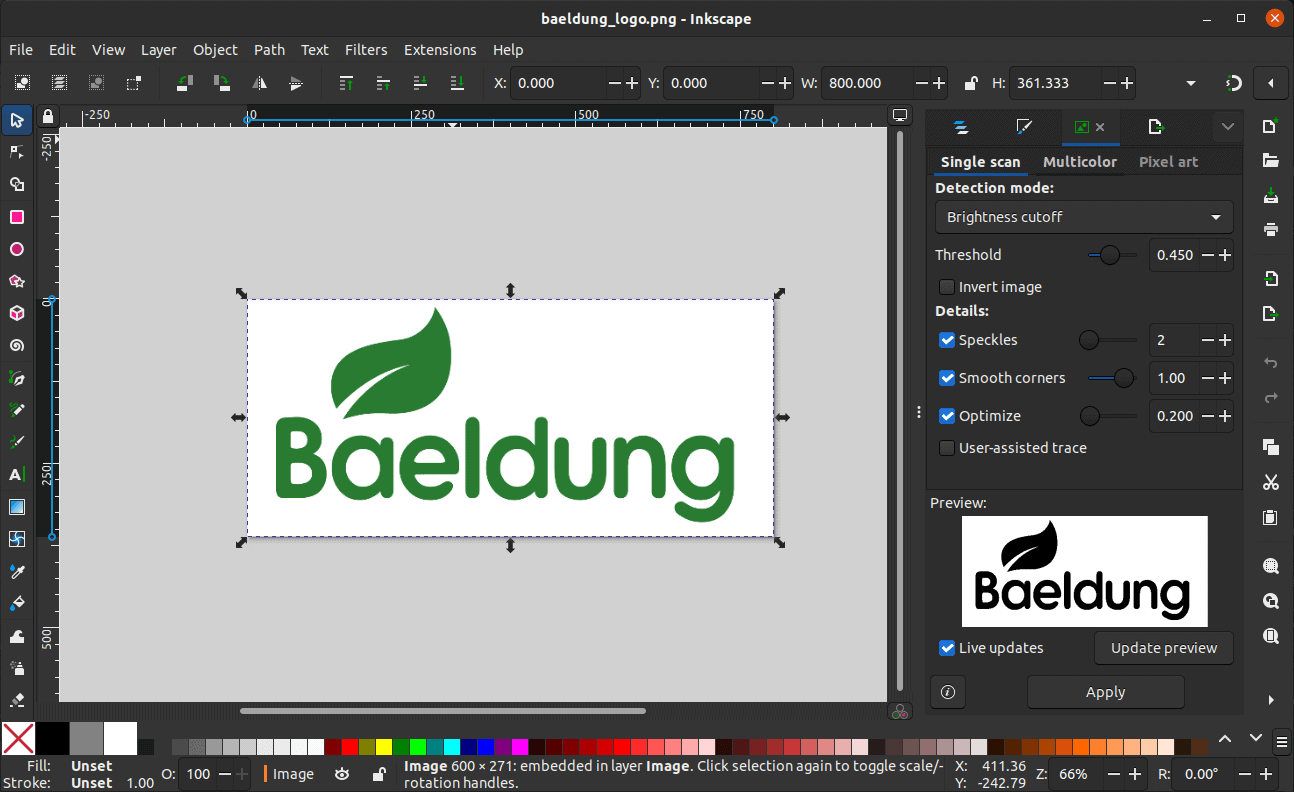
Task: Click the palette row-up chevron
Action: pyautogui.click(x=1225, y=740)
